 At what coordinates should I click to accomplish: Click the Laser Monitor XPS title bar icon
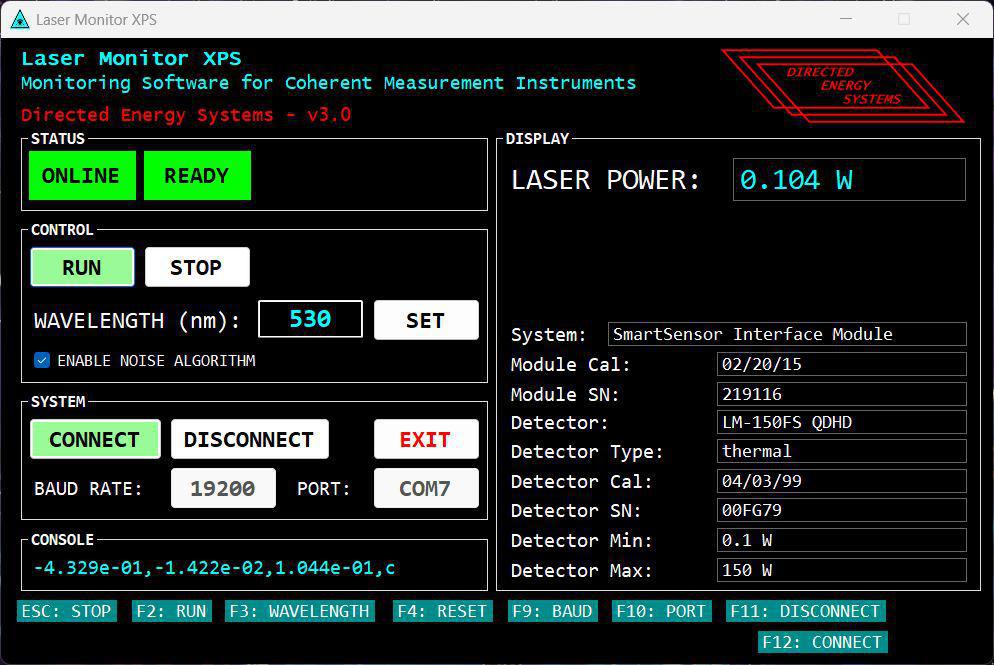tap(19, 19)
